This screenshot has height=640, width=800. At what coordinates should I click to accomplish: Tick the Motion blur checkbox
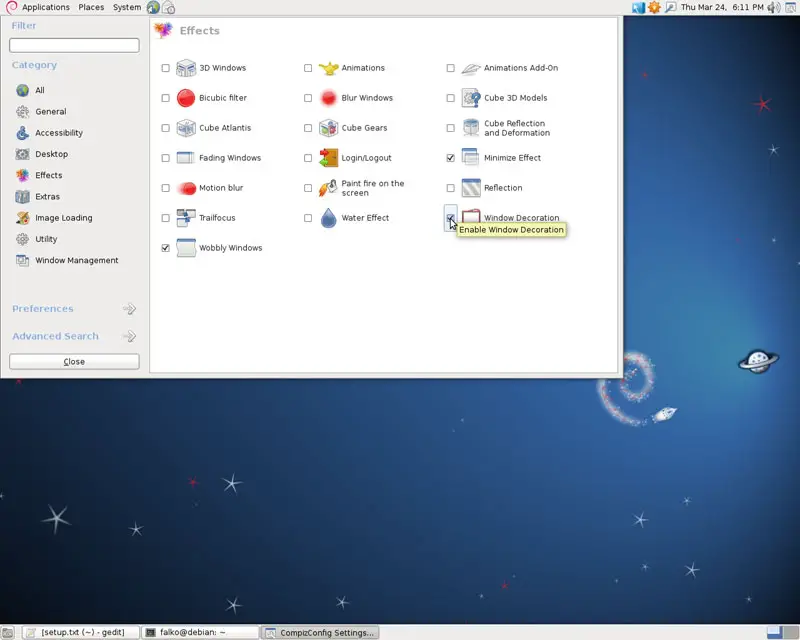165,188
